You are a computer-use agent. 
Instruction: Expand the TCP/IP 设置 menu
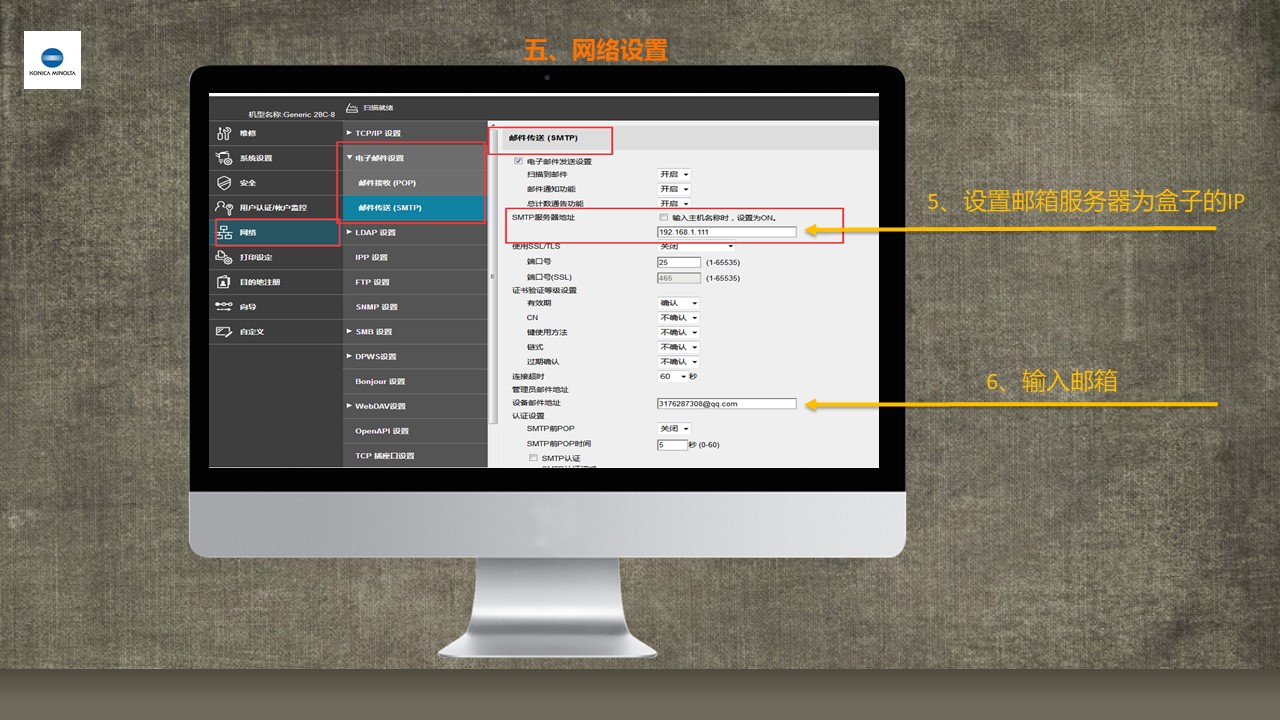point(377,133)
